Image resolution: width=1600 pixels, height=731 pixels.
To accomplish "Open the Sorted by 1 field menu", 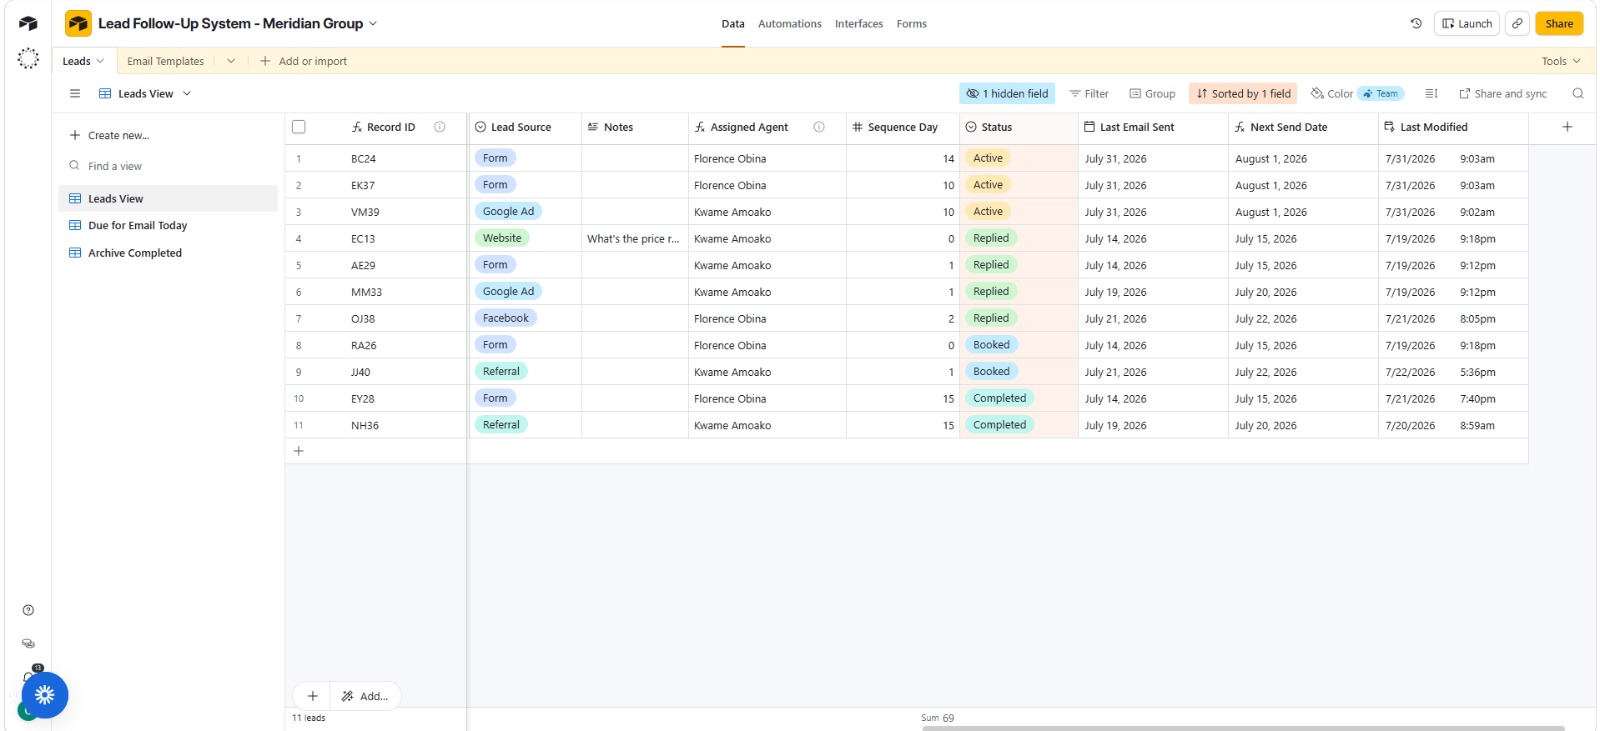I will click(x=1243, y=93).
